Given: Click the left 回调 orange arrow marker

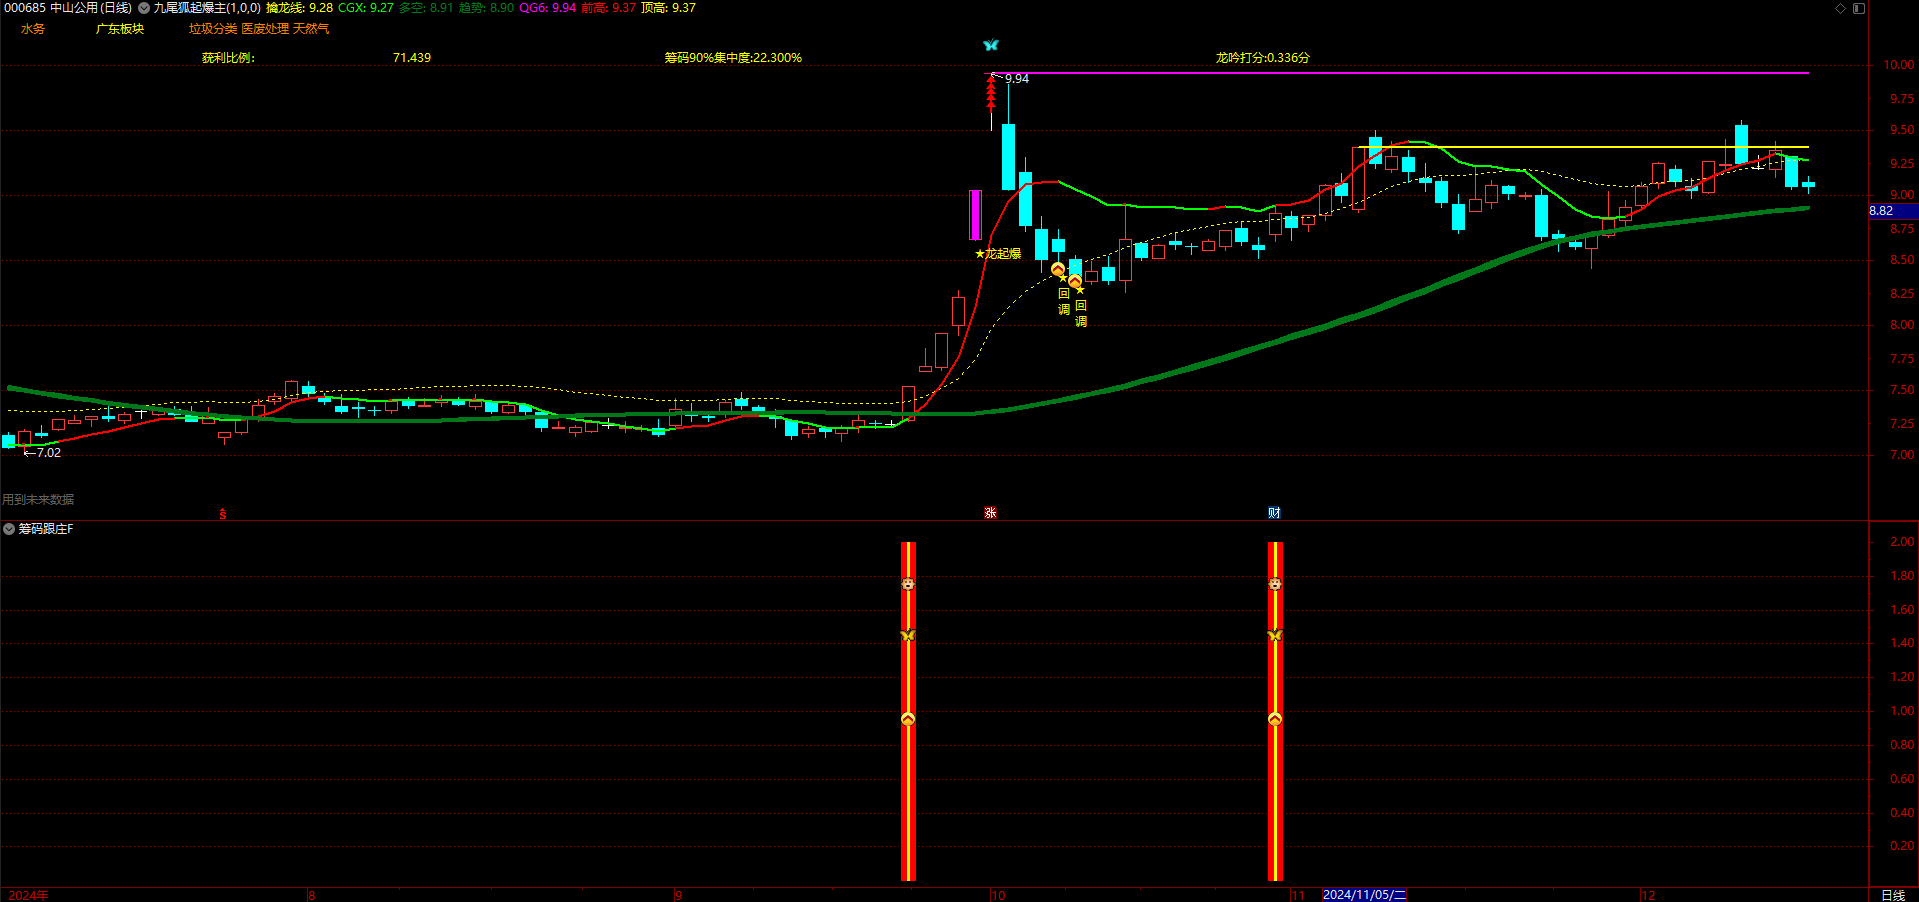Looking at the screenshot, I should (1058, 269).
